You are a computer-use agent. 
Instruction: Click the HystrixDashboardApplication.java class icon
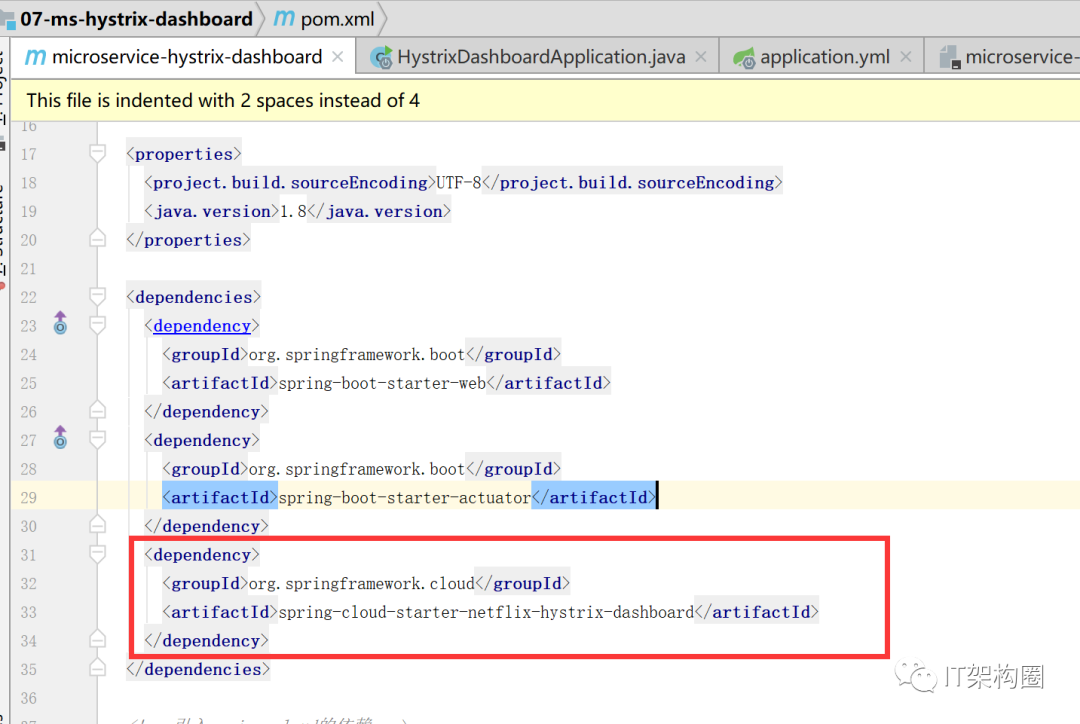point(381,57)
